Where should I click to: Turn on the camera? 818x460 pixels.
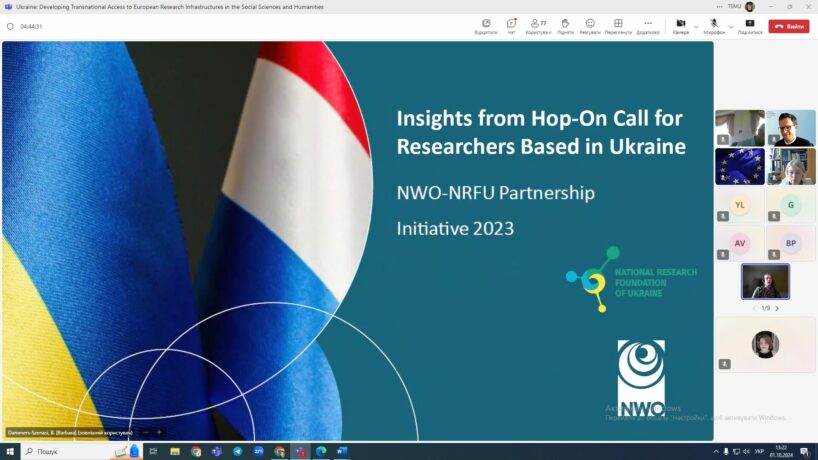680,25
